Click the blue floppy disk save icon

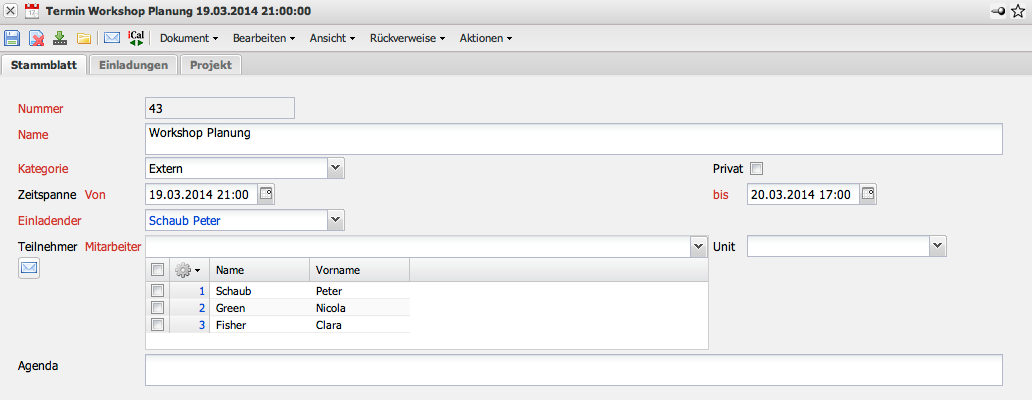pyautogui.click(x=12, y=38)
